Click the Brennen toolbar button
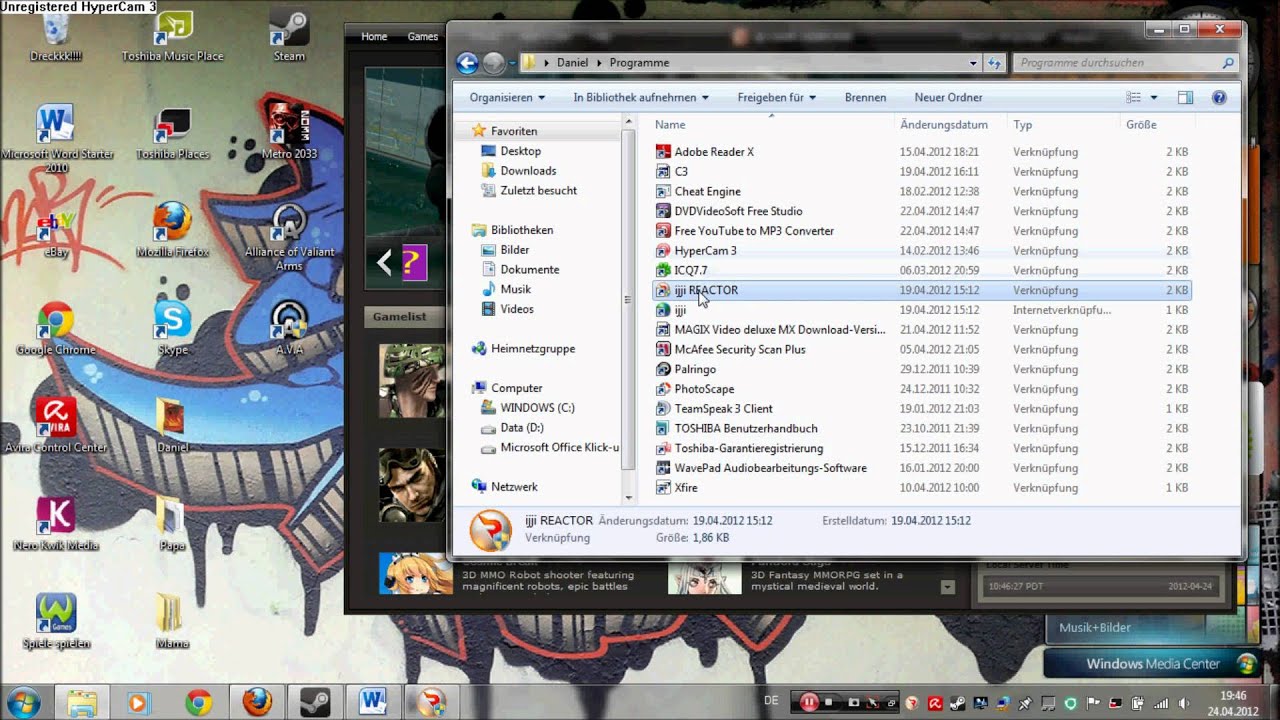1280x720 pixels. click(x=865, y=97)
